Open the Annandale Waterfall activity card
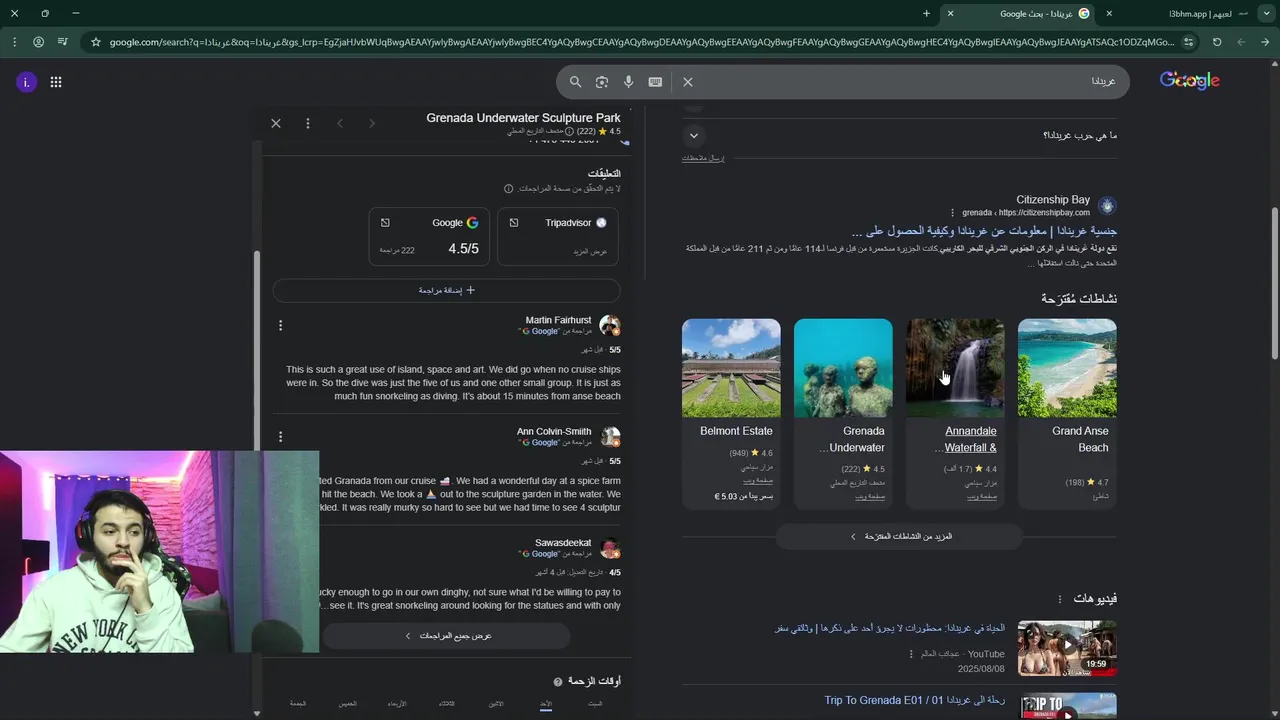Viewport: 1280px width, 720px height. tap(955, 413)
